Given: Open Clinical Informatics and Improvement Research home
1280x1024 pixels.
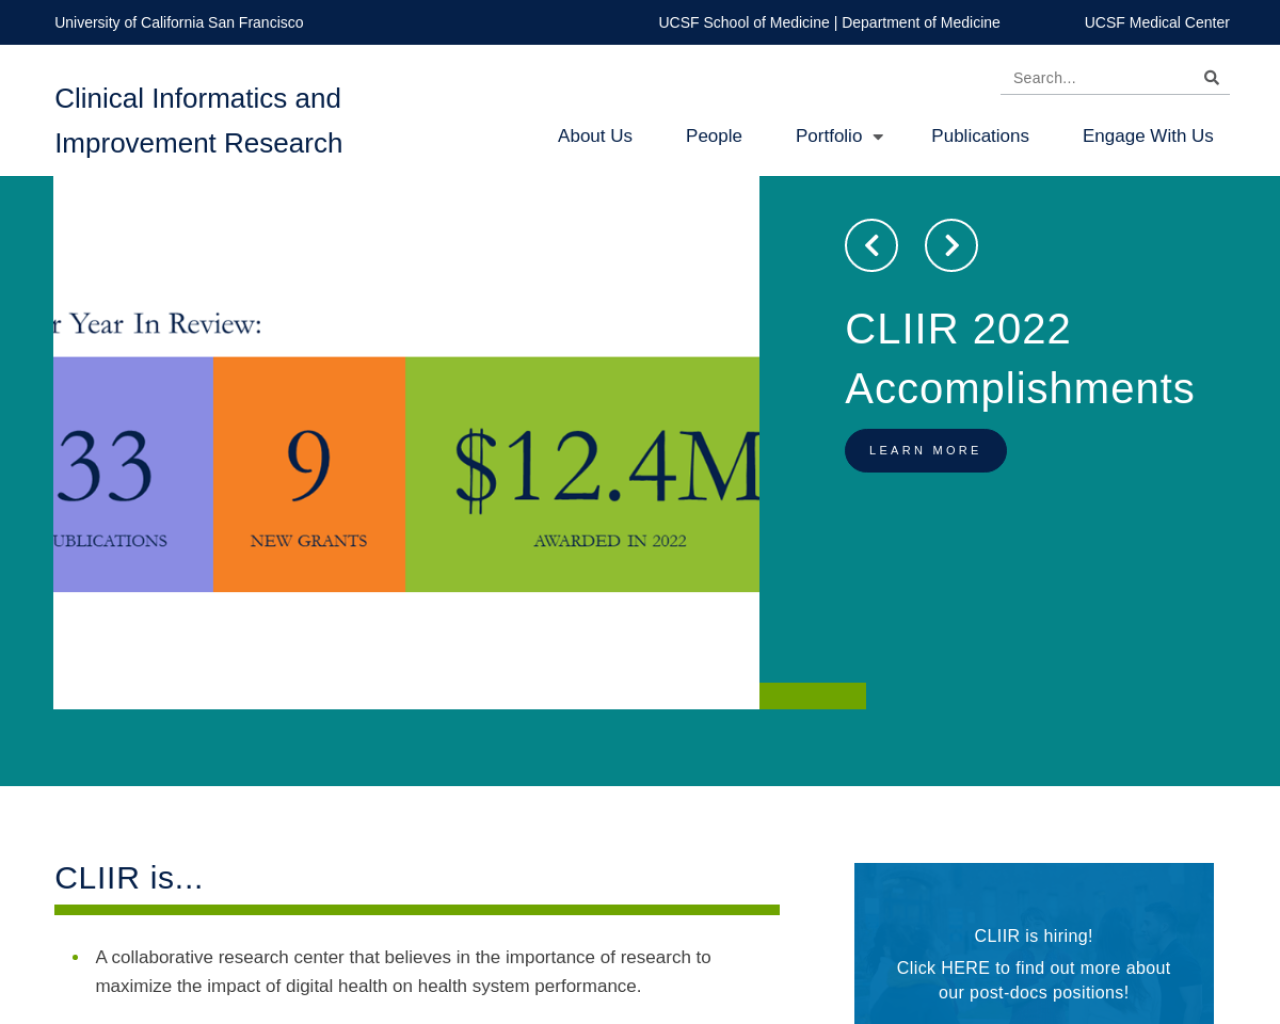Looking at the screenshot, I should pyautogui.click(x=199, y=121).
